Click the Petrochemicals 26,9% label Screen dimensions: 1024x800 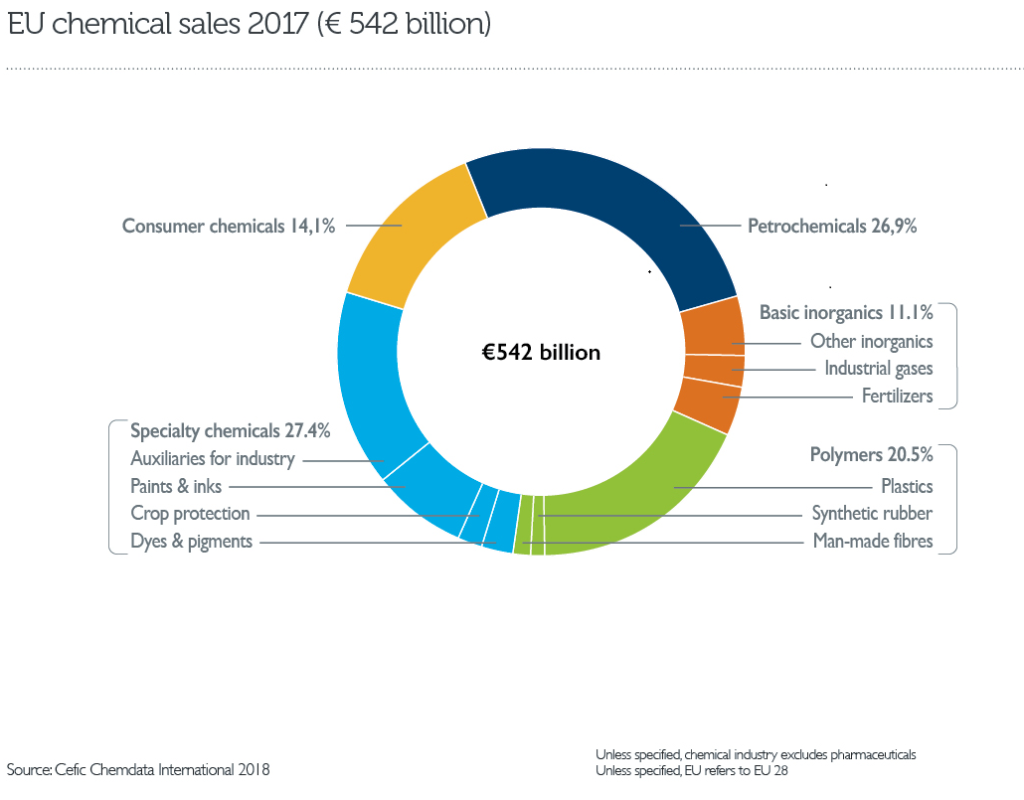tap(832, 226)
